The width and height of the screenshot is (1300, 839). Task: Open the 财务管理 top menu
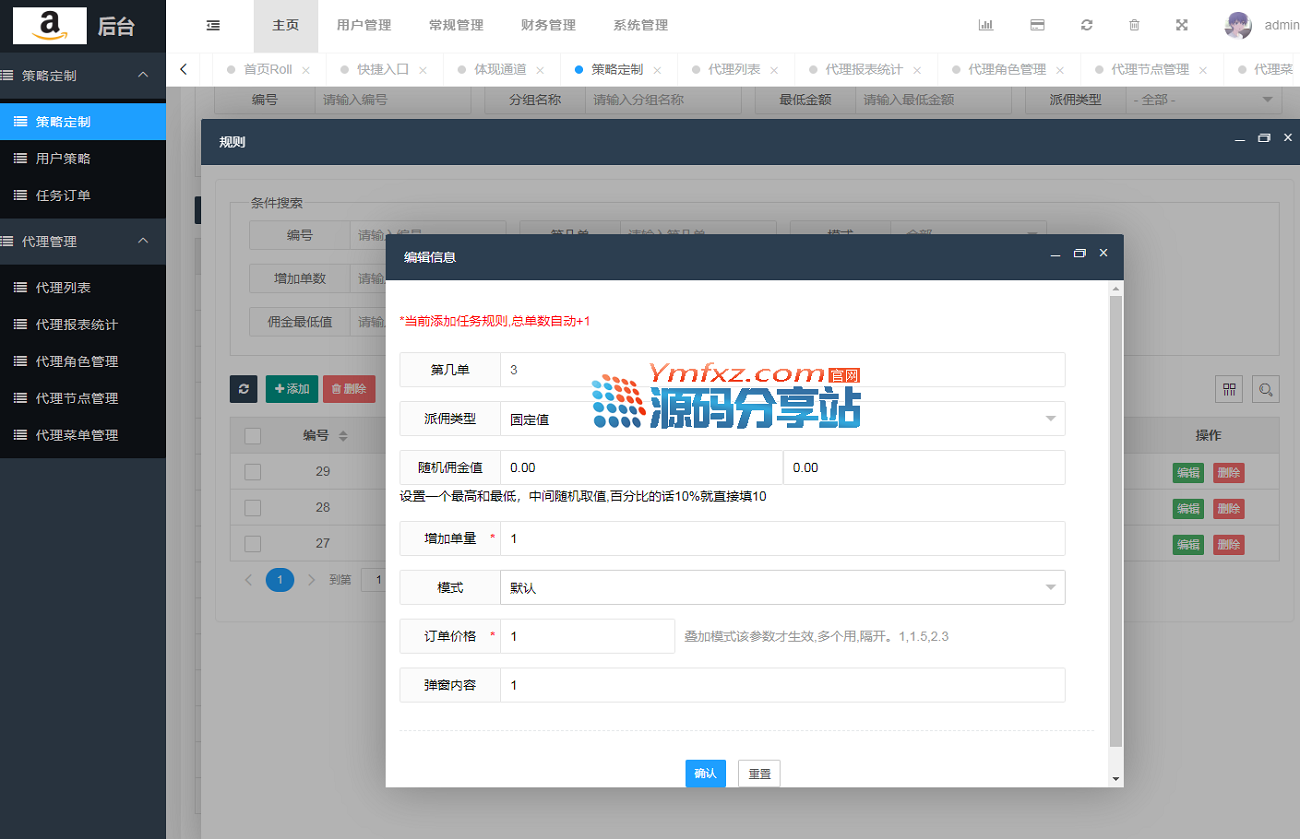(x=548, y=25)
